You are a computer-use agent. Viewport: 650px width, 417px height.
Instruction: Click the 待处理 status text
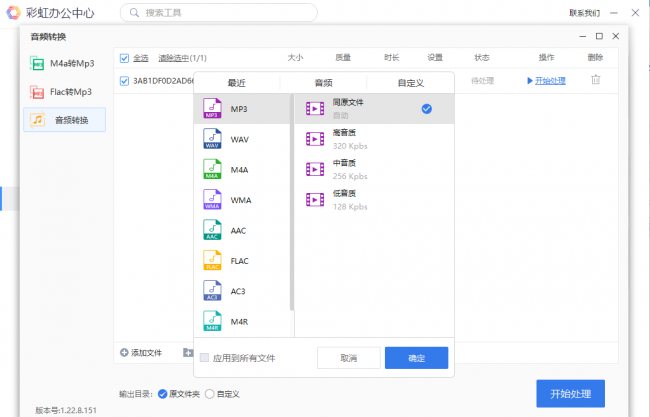pos(483,80)
